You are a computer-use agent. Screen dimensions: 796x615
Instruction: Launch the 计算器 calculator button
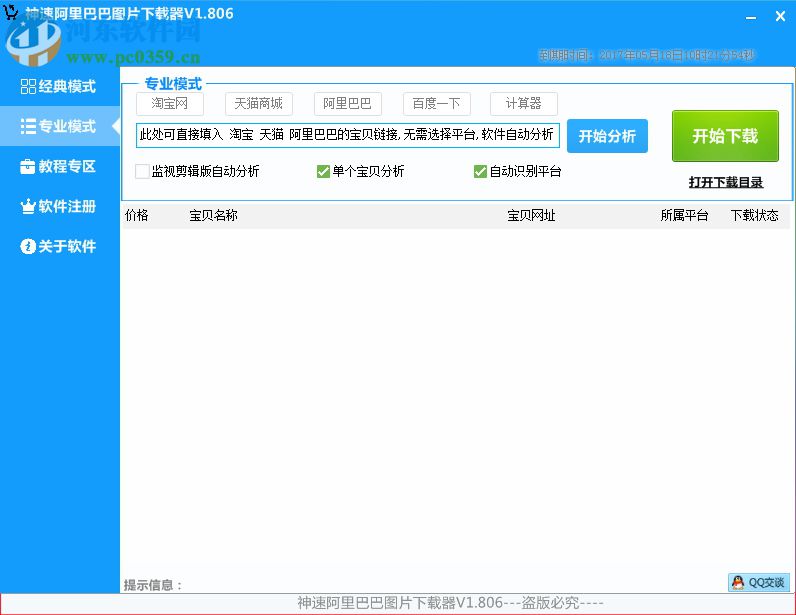[x=523, y=104]
